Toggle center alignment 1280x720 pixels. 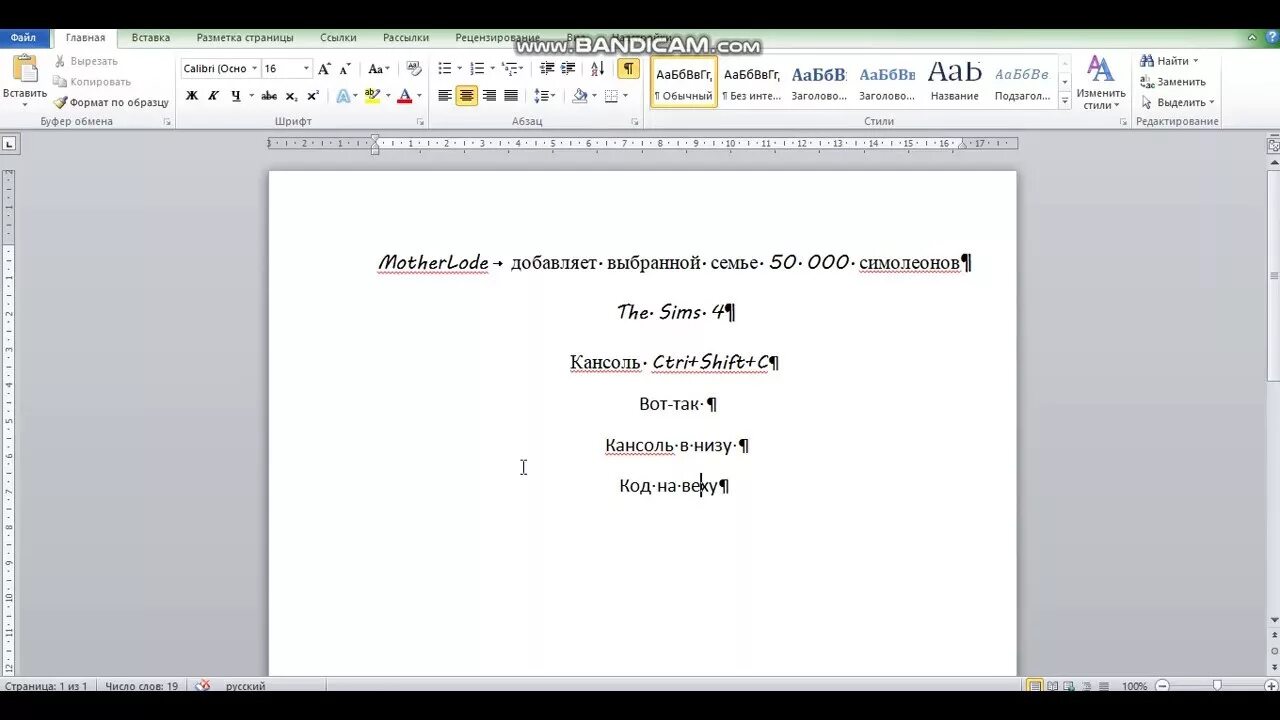(467, 96)
